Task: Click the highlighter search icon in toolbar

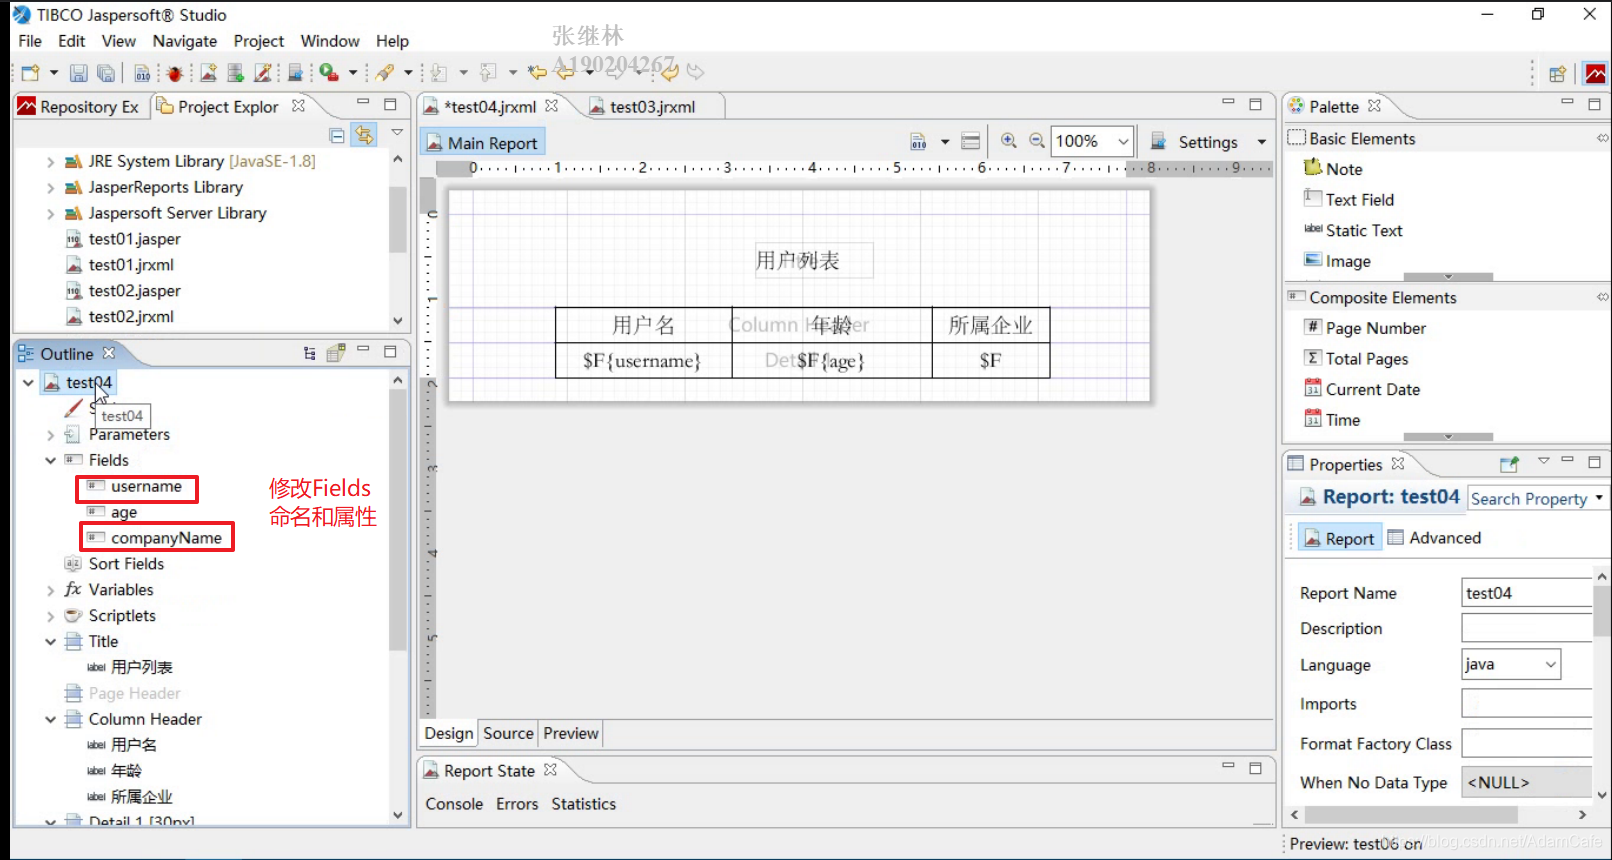Action: [385, 73]
